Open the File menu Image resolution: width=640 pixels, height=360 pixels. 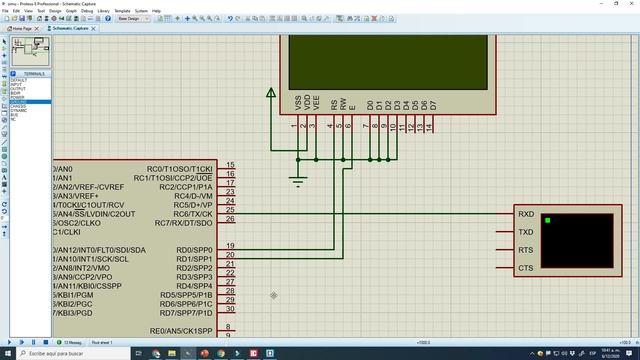5,11
